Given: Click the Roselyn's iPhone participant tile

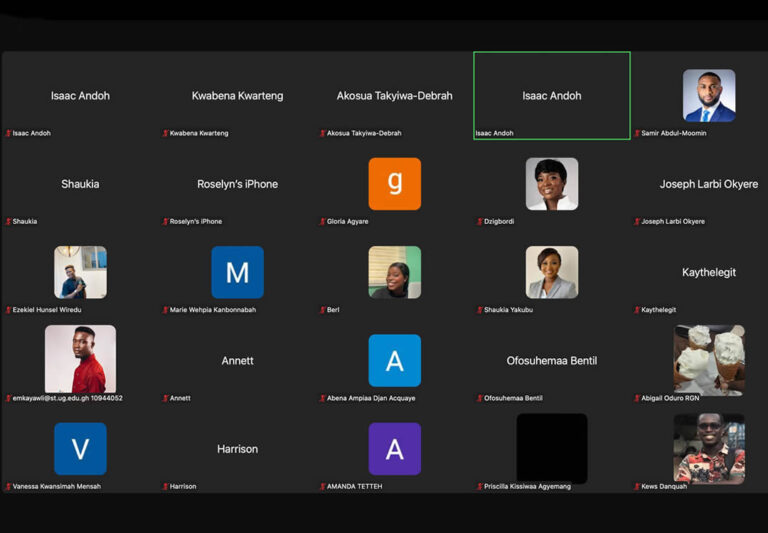Looking at the screenshot, I should (237, 184).
